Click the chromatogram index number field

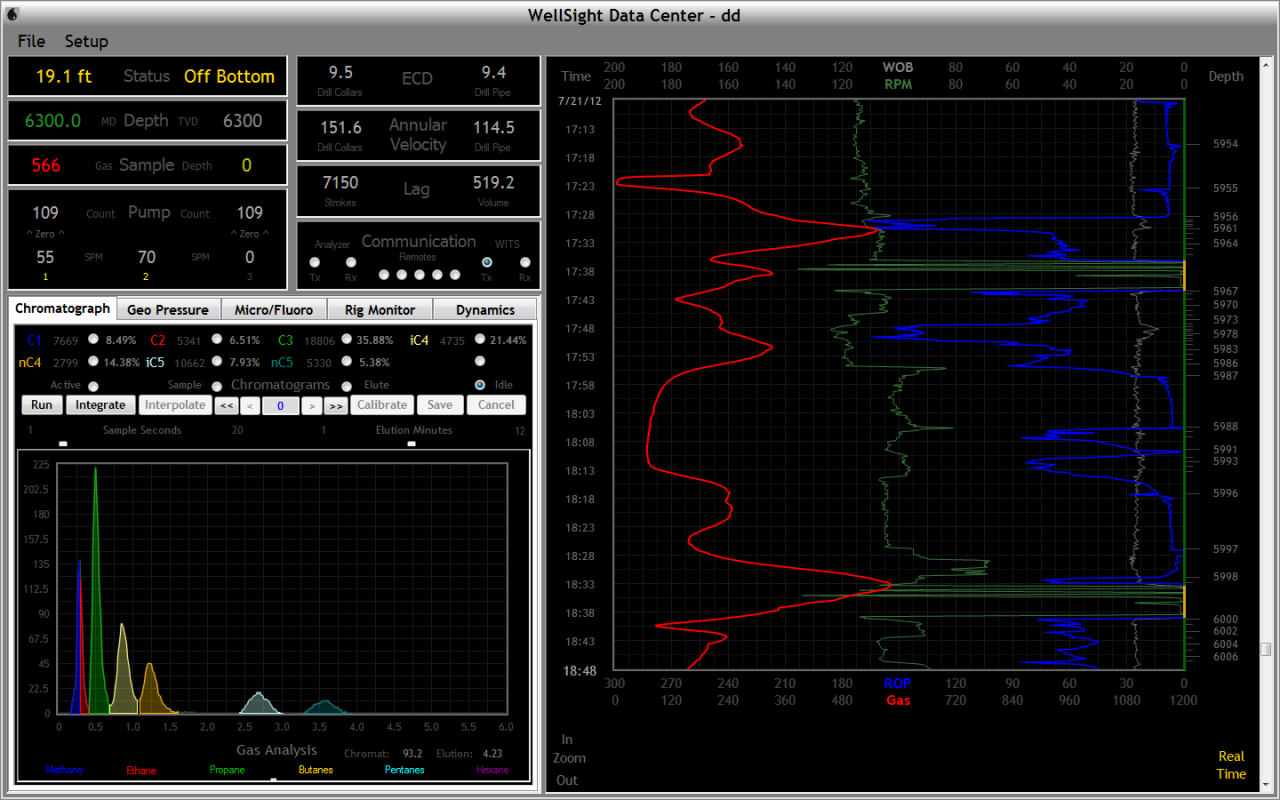(281, 405)
